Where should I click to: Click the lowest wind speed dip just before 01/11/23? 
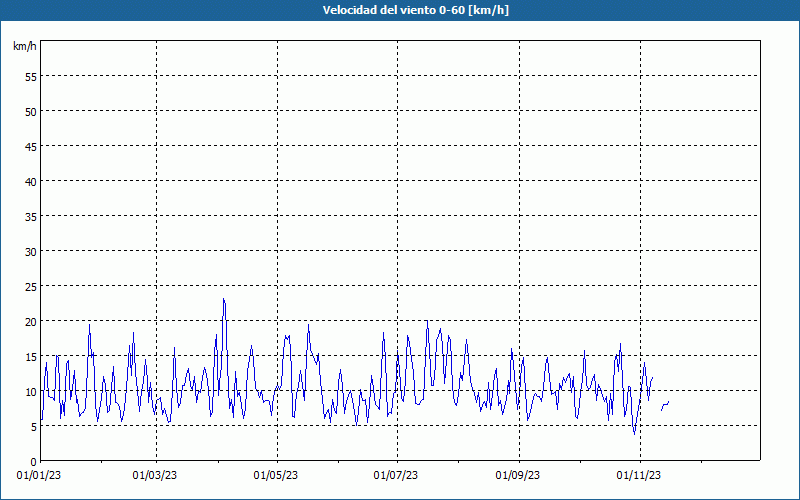tap(634, 434)
